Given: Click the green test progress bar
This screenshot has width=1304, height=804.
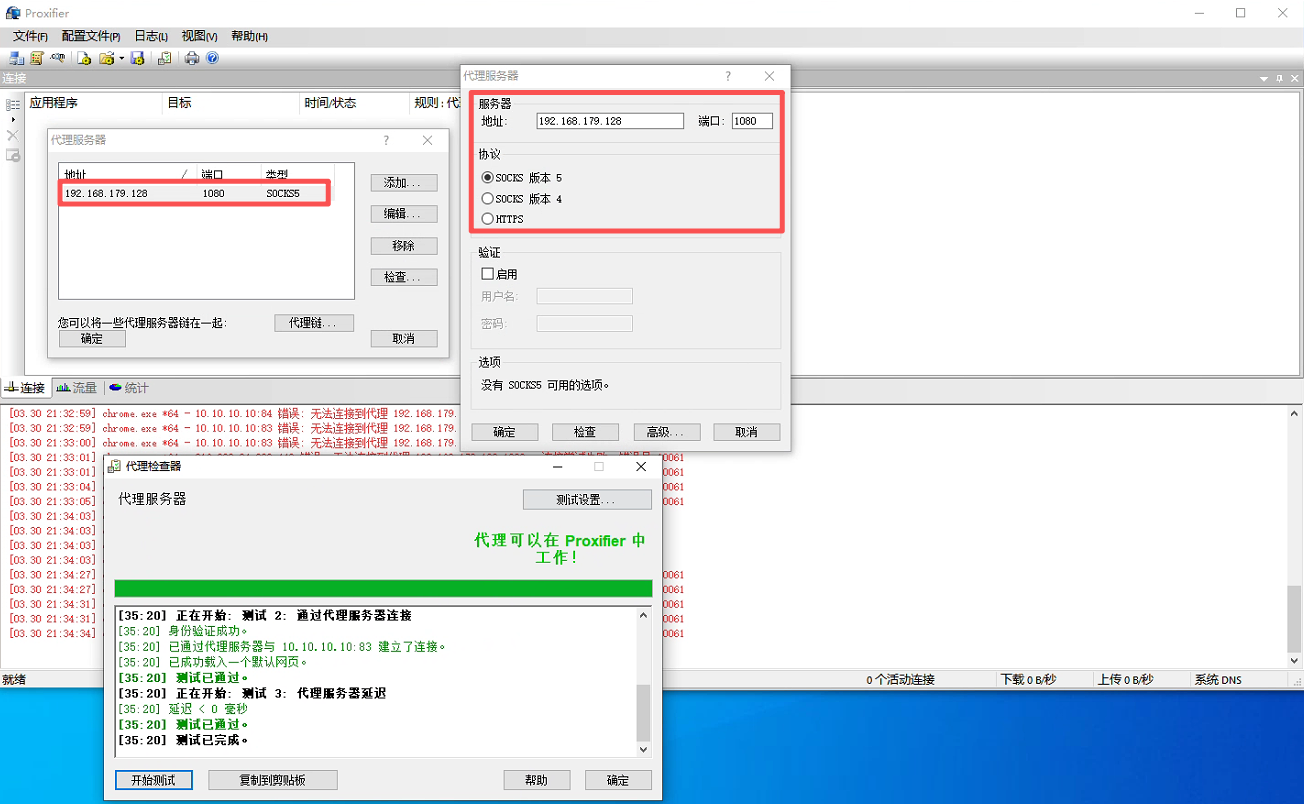Looking at the screenshot, I should [x=383, y=589].
